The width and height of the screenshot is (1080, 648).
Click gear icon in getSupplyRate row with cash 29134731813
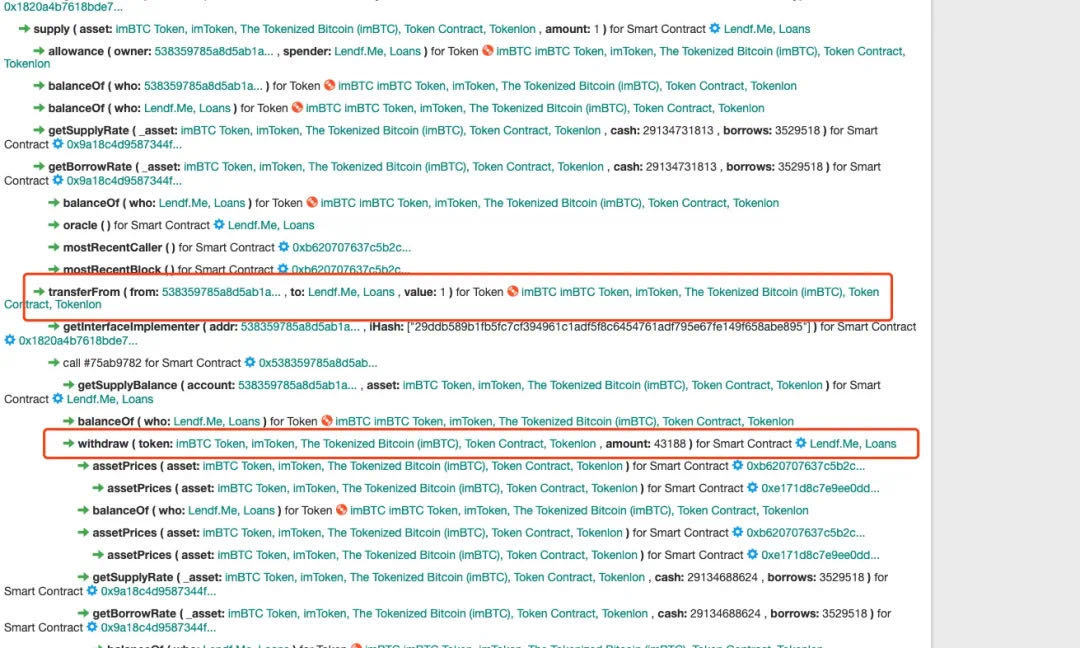coord(58,144)
